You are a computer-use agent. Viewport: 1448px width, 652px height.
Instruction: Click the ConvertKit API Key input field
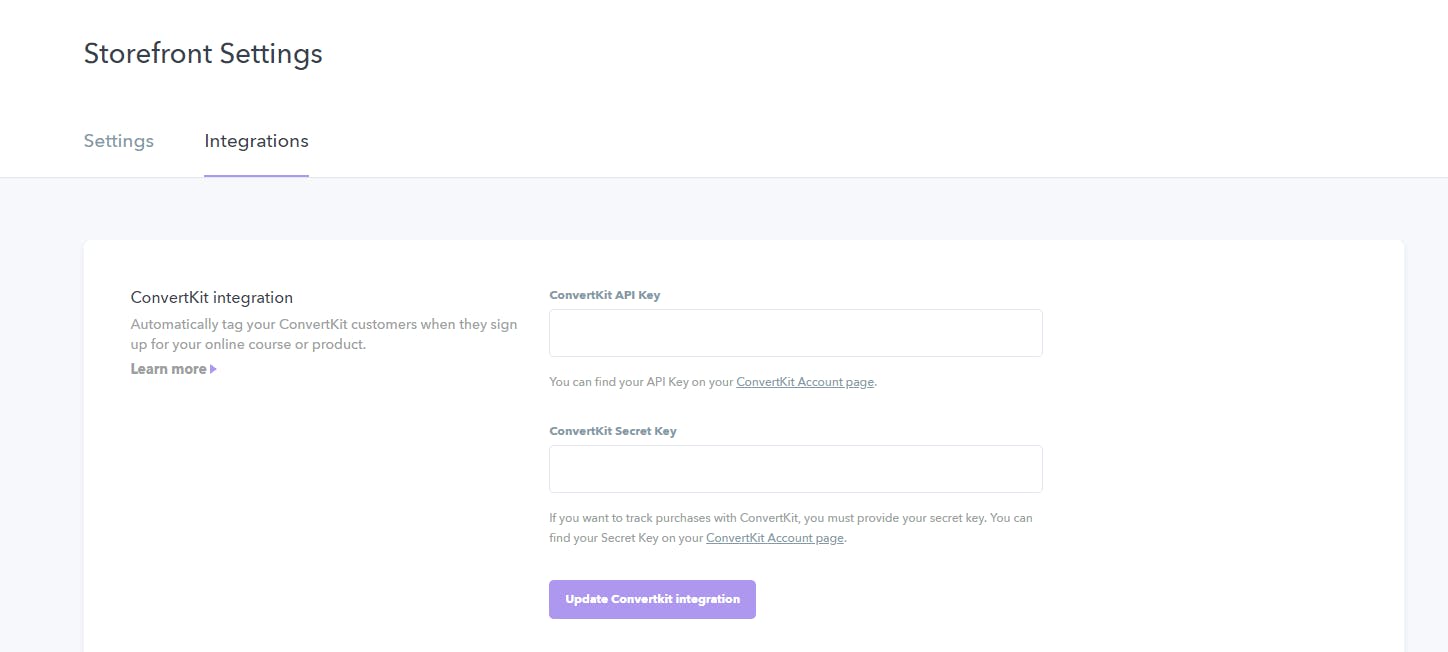tap(796, 333)
